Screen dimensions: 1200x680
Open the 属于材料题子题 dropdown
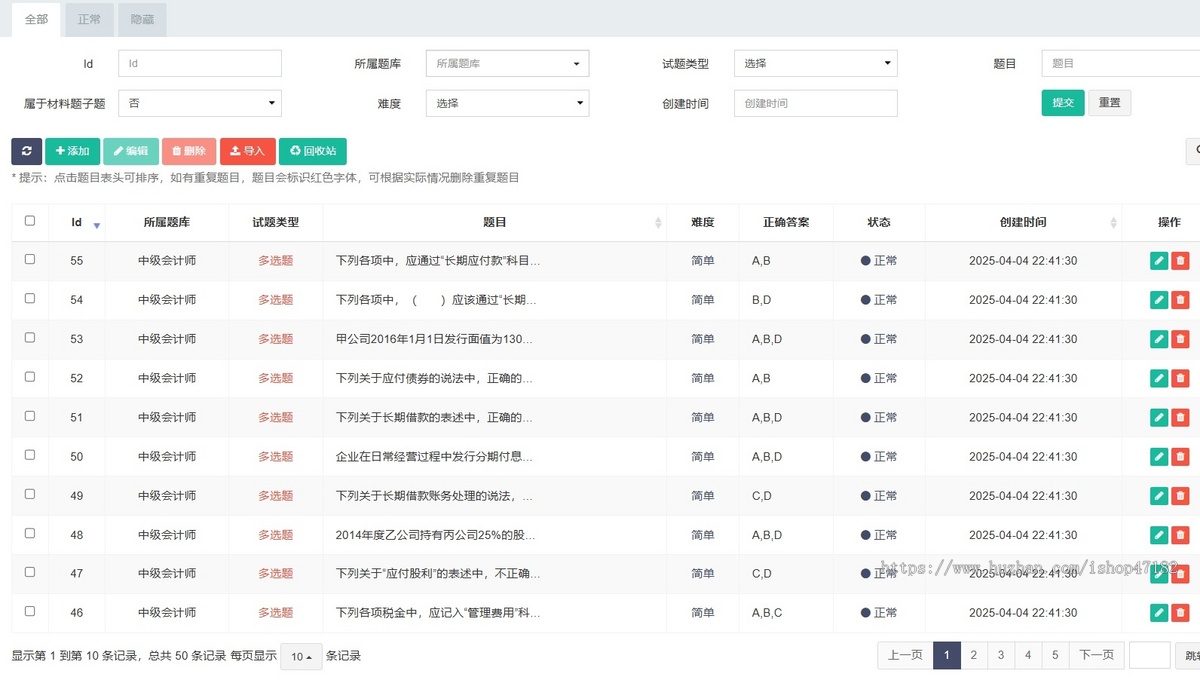[200, 103]
